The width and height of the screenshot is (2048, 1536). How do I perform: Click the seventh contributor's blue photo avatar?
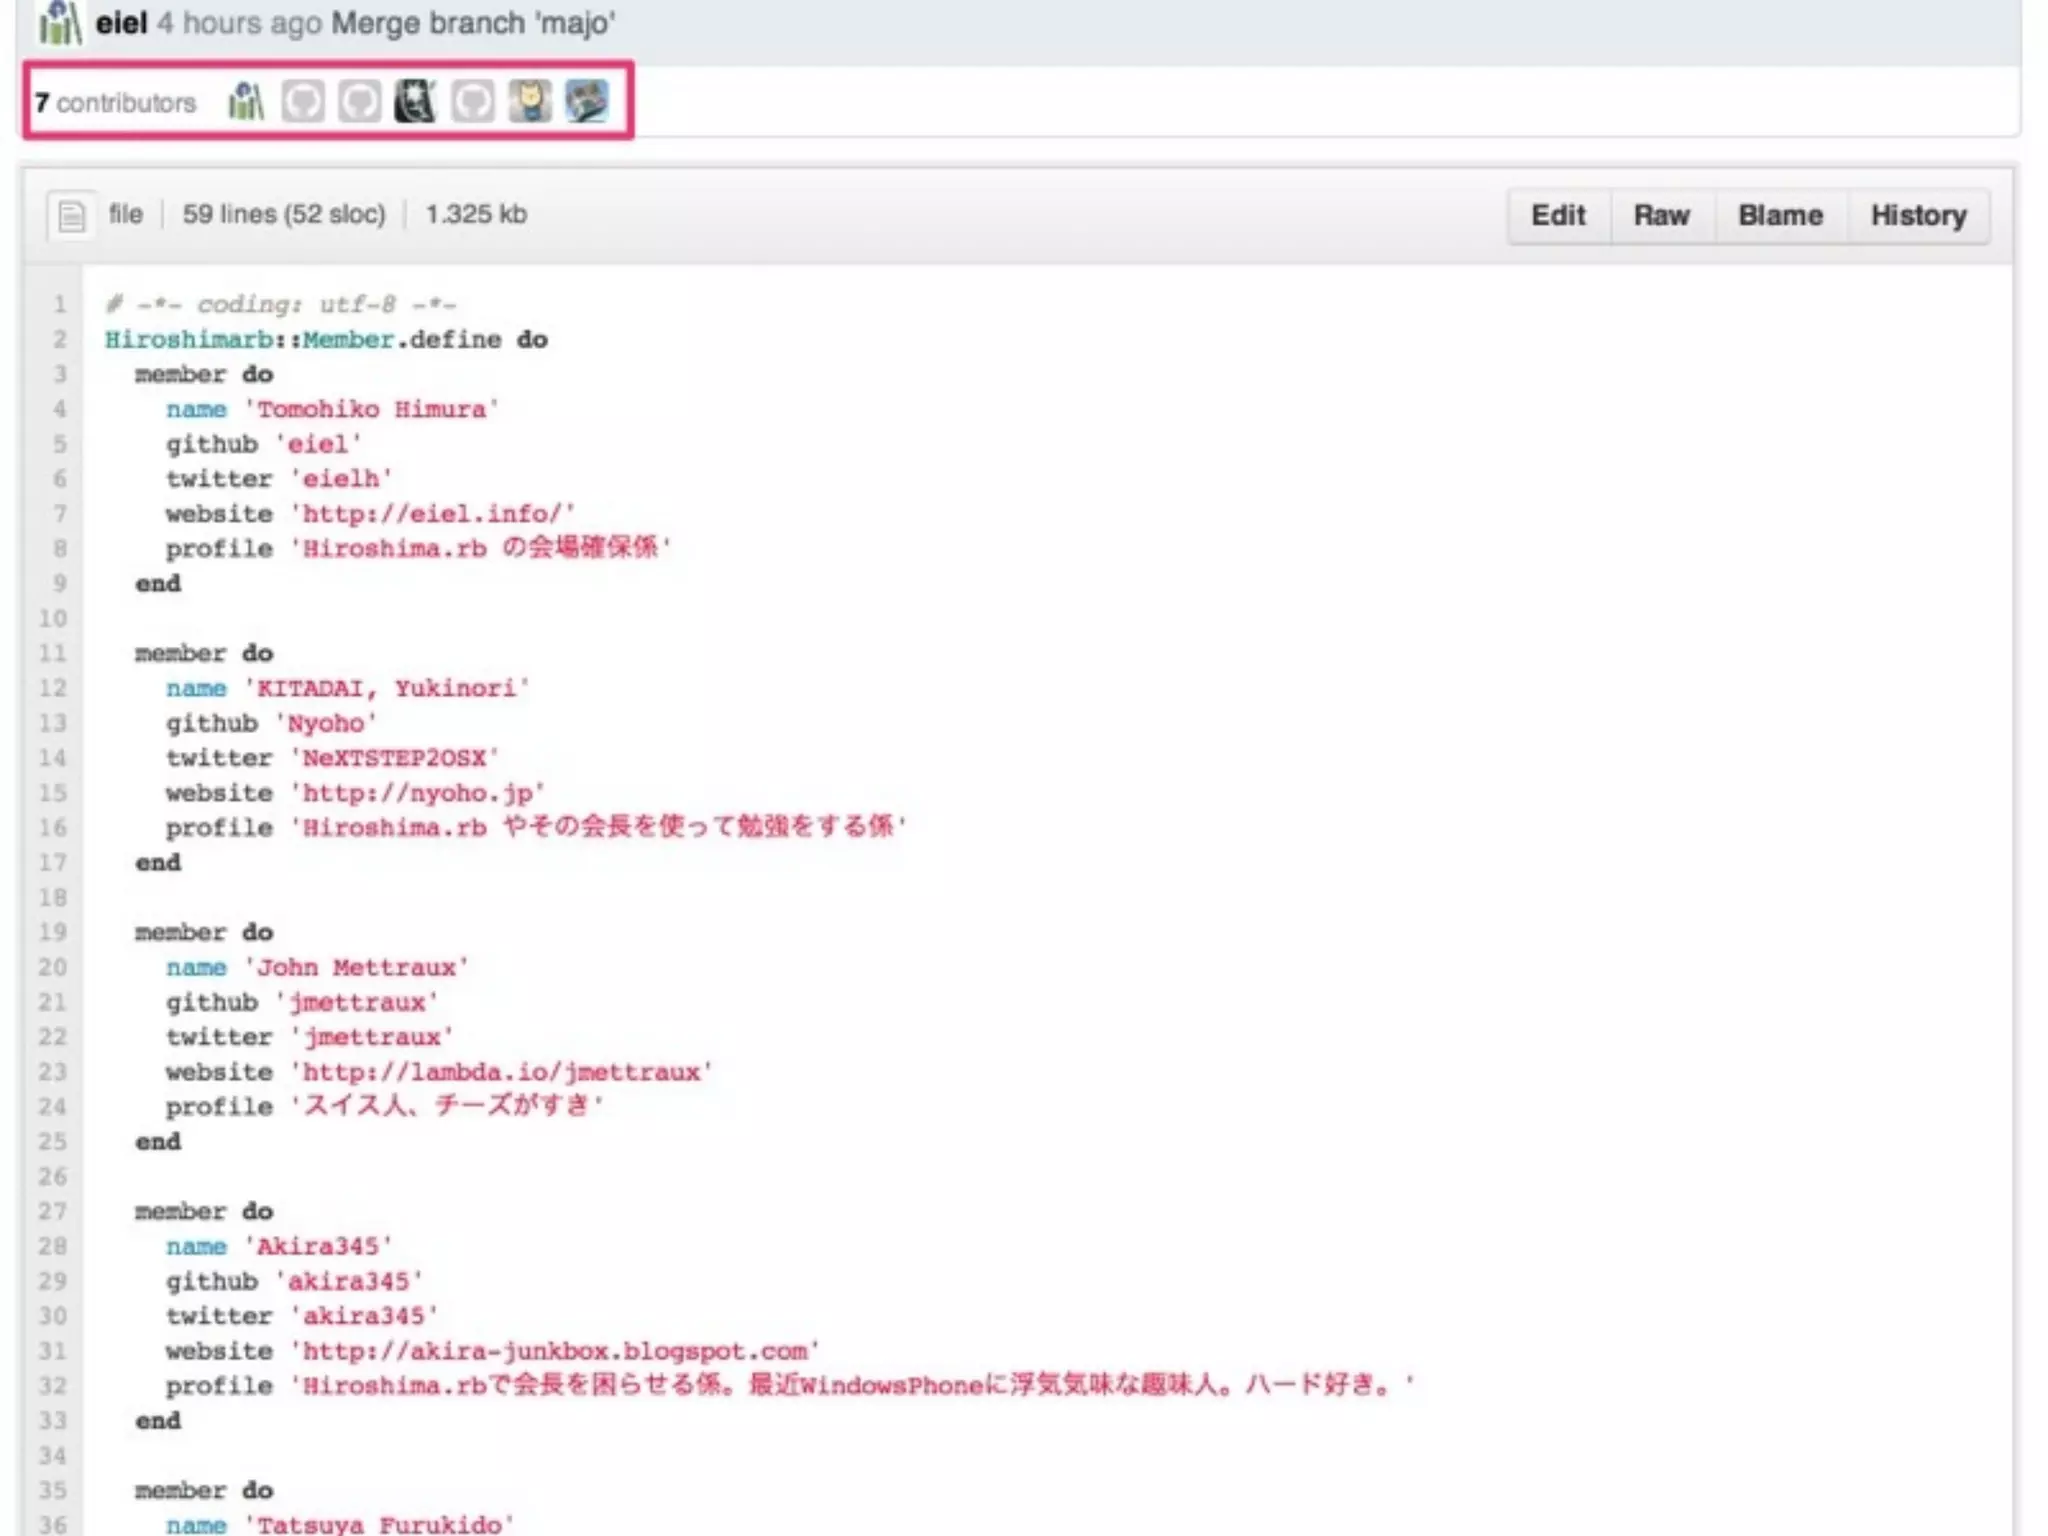586,101
